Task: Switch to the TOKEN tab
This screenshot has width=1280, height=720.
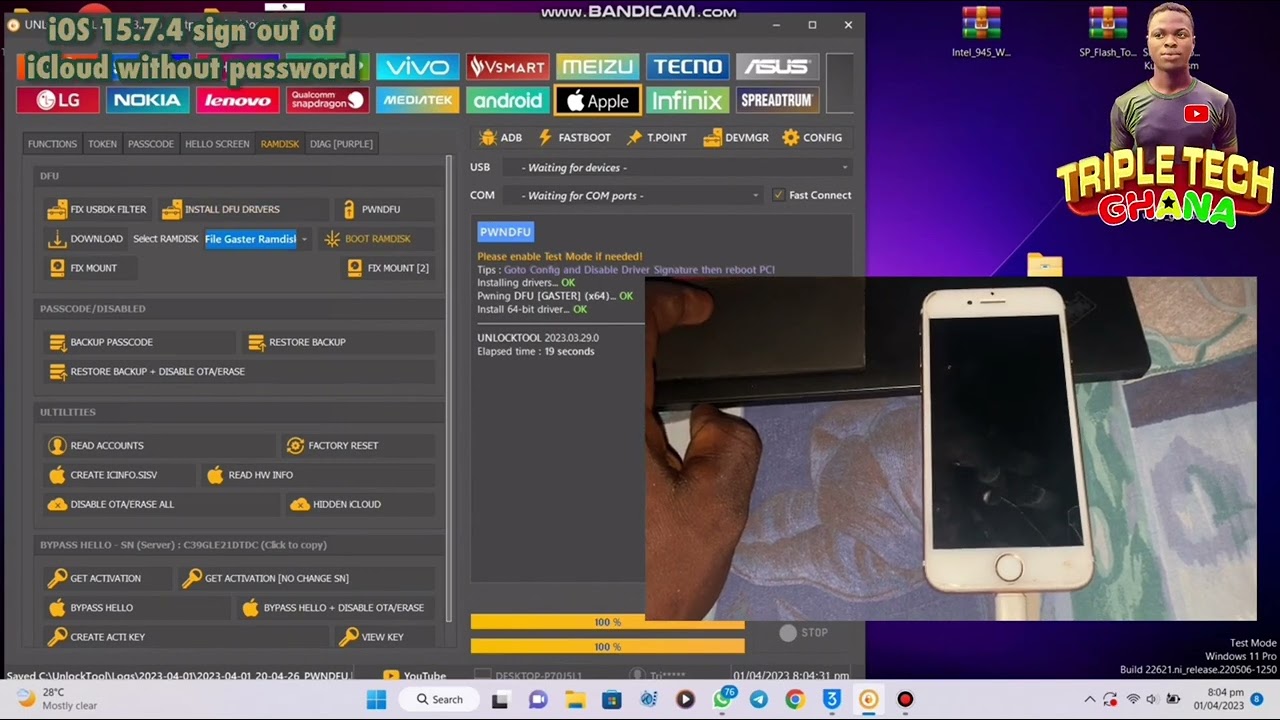Action: [102, 144]
